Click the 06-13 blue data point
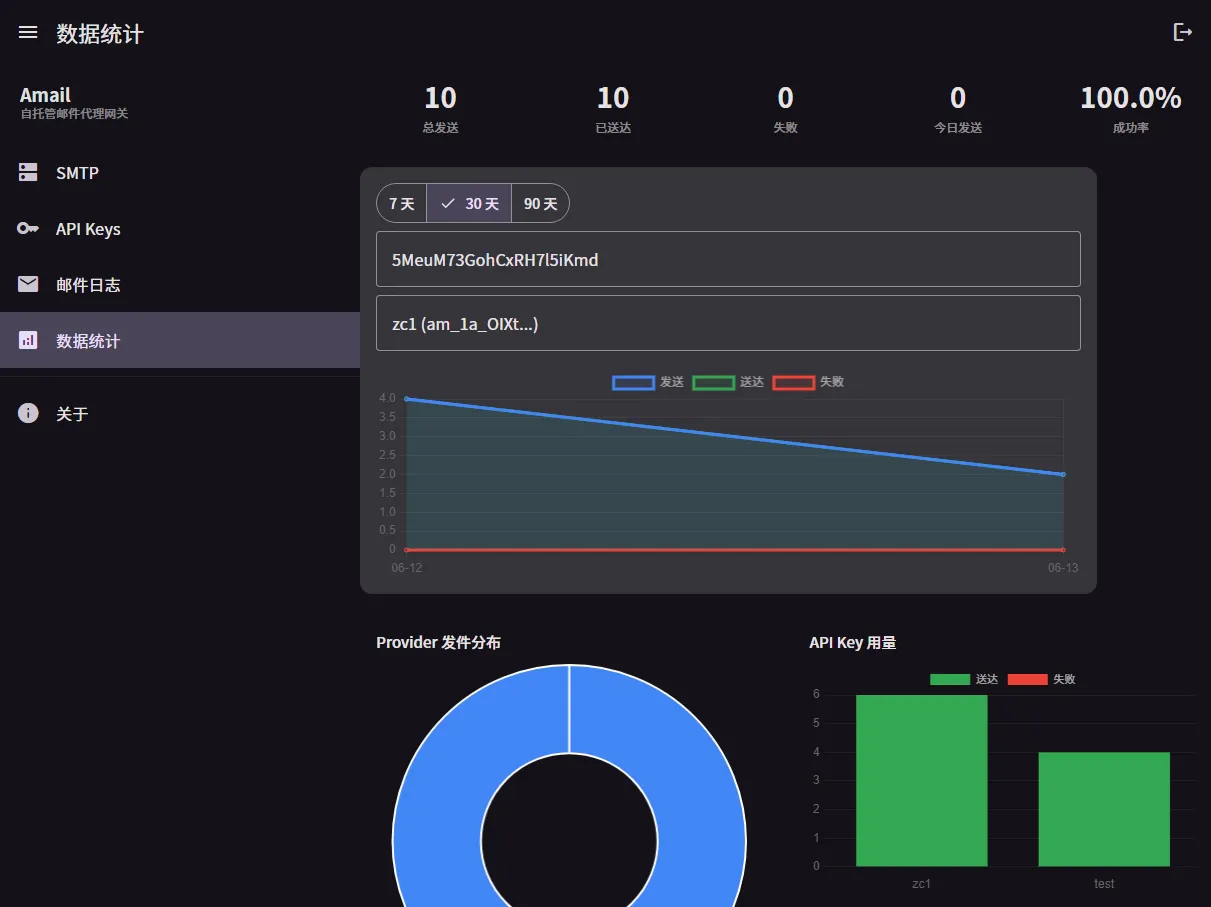 coord(1063,474)
